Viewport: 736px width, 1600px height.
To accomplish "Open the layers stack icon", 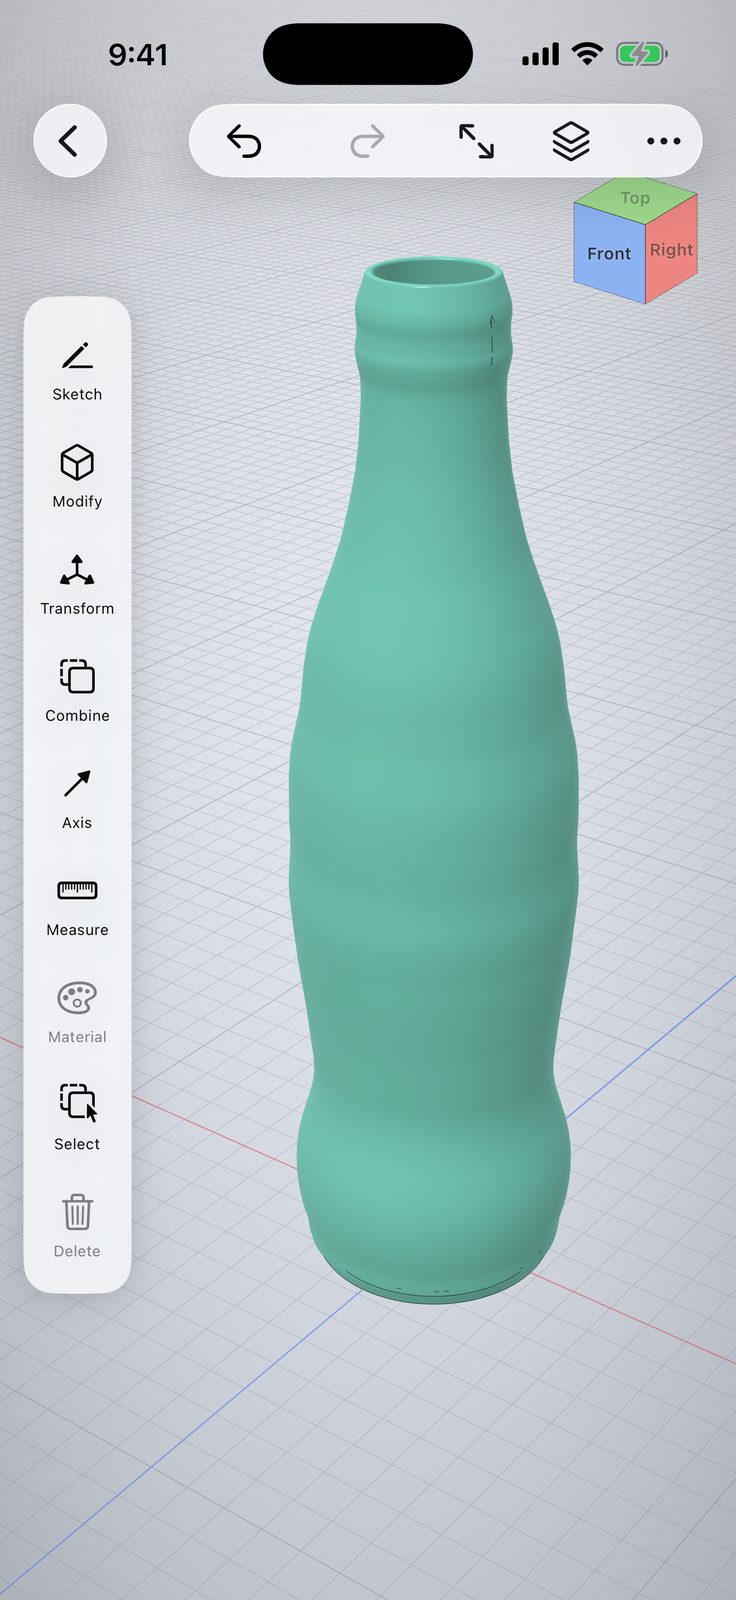I will 571,141.
